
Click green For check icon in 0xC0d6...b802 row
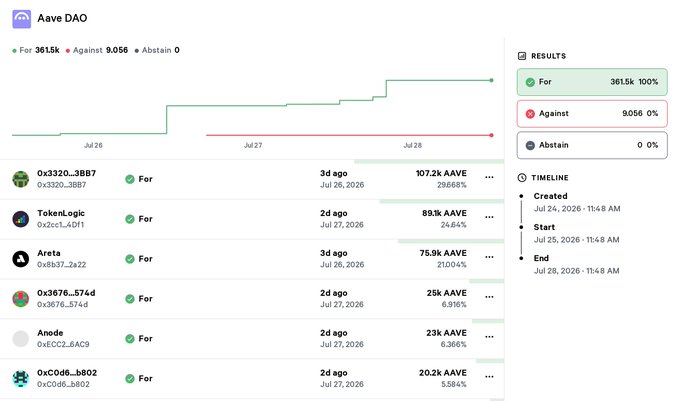pos(130,378)
